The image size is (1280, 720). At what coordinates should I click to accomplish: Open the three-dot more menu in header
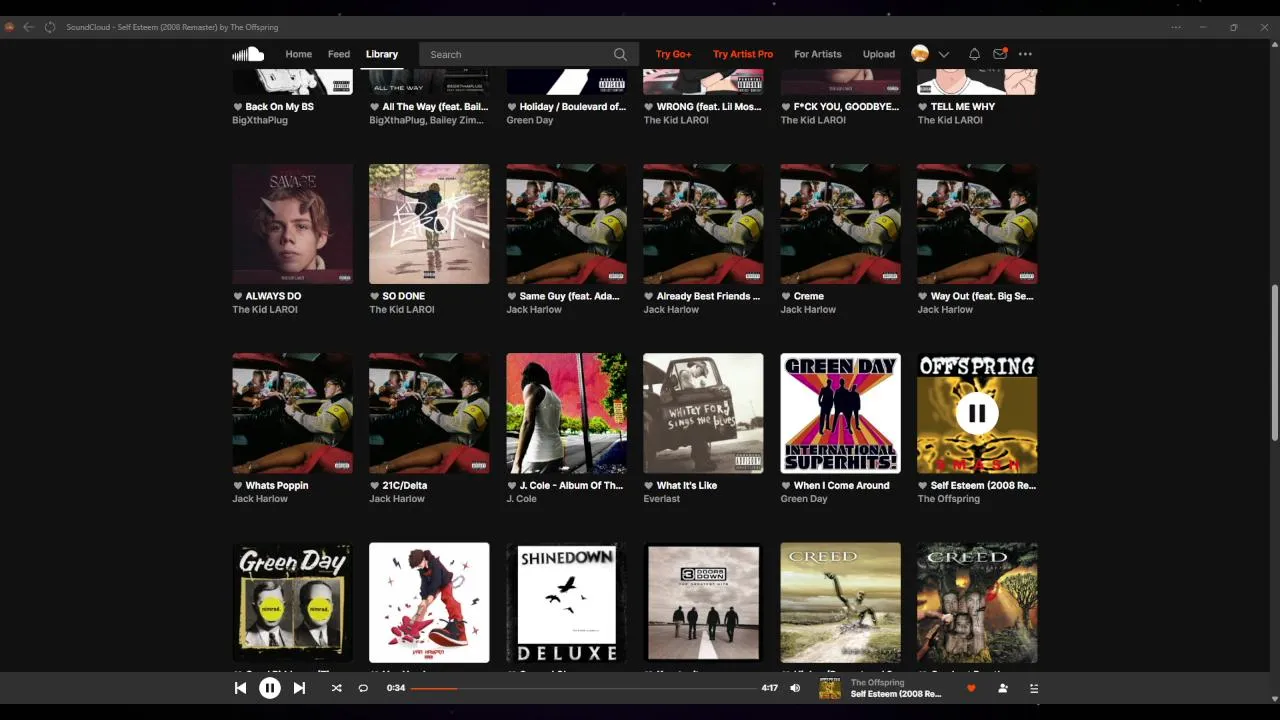(x=1025, y=54)
